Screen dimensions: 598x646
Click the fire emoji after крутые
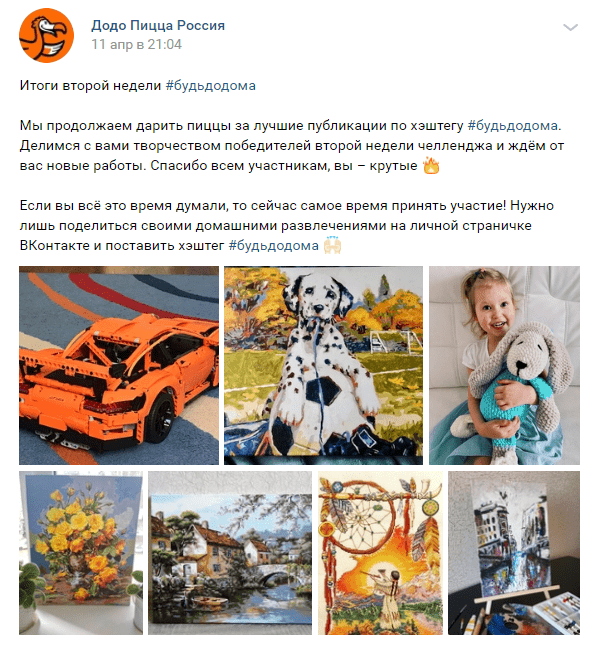[x=431, y=166]
